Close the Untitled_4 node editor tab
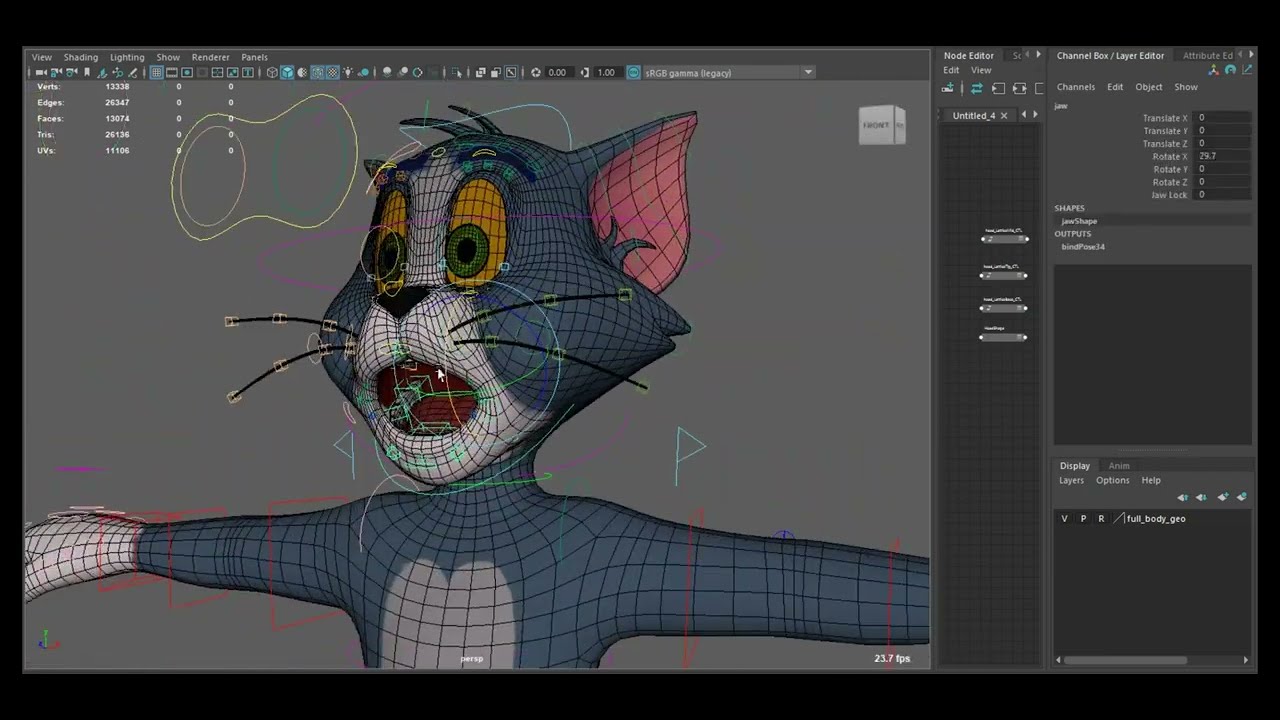 (1004, 115)
